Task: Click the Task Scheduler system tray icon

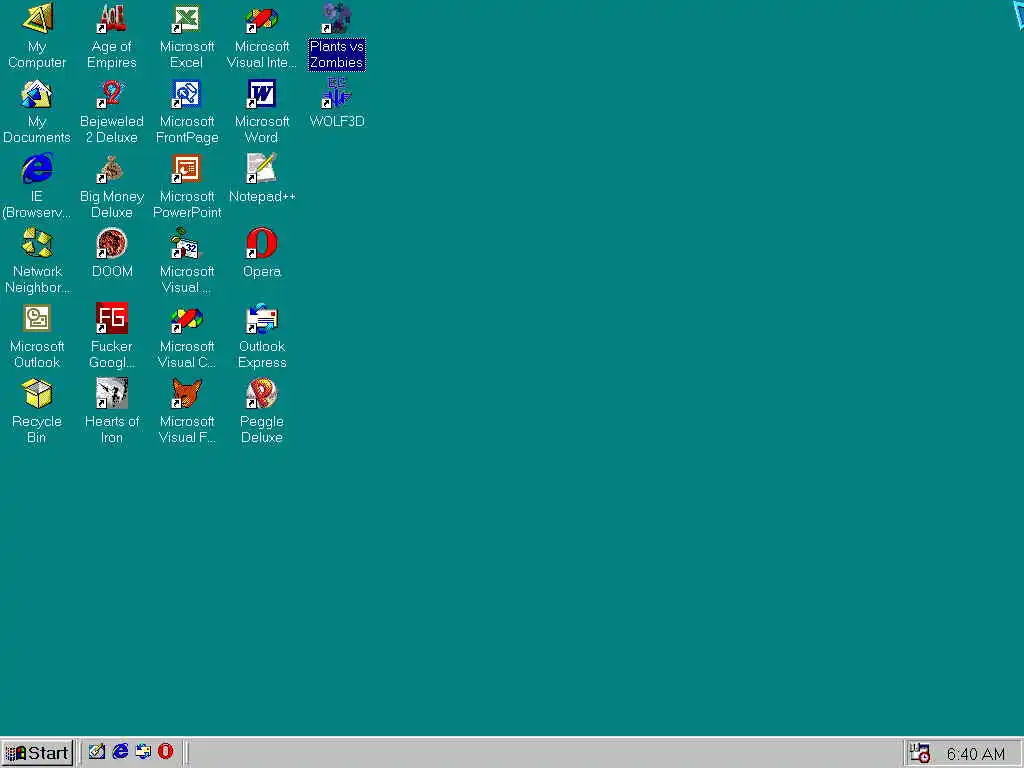Action: coord(920,753)
